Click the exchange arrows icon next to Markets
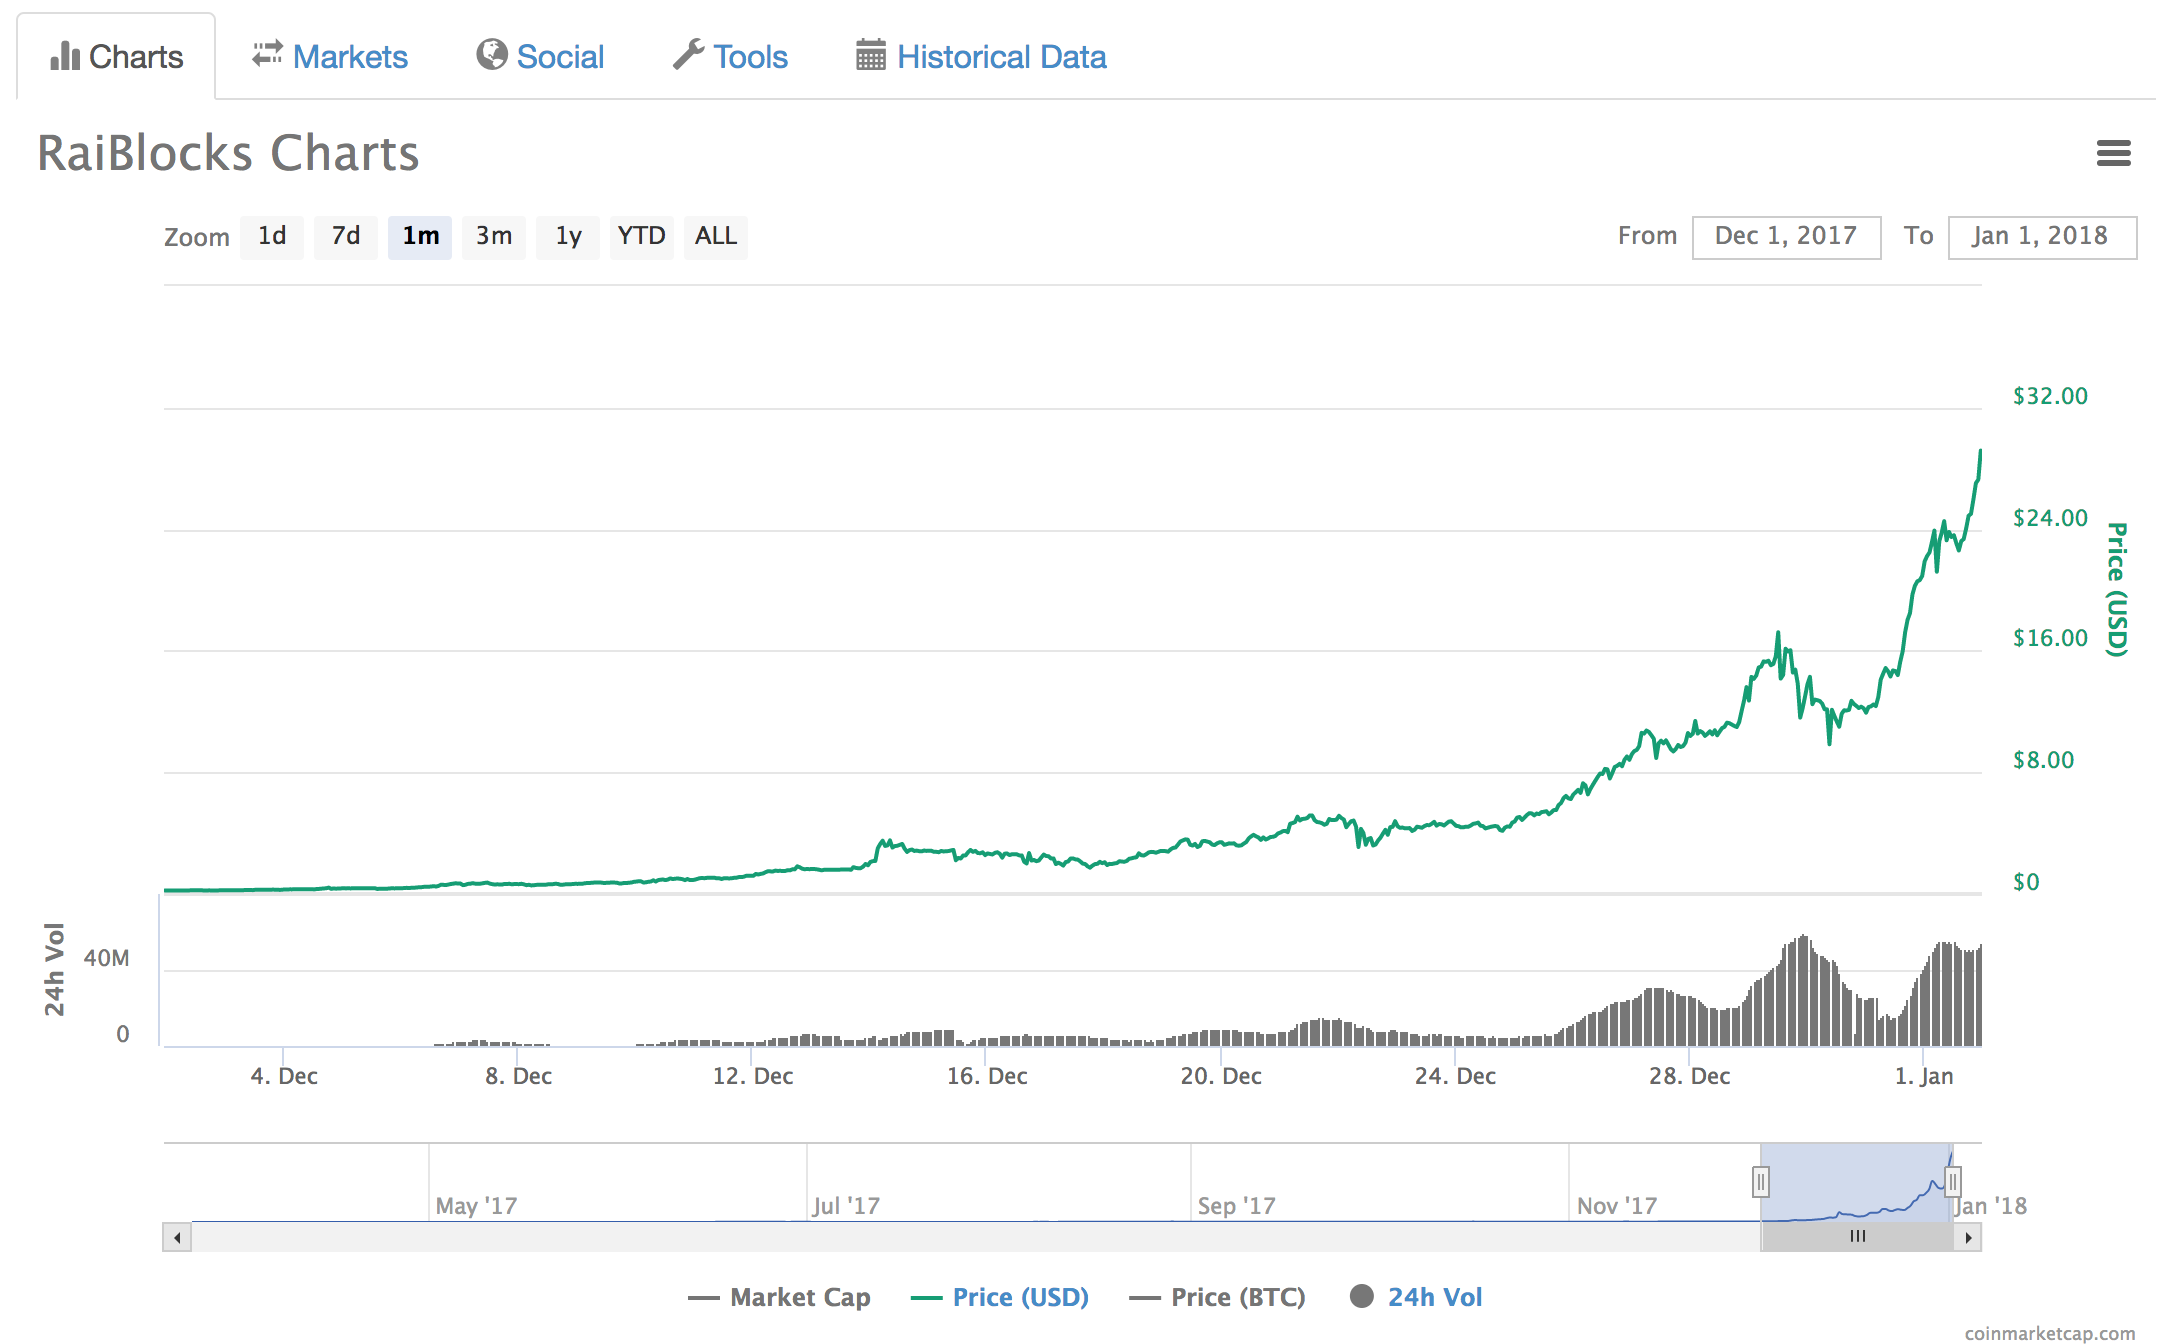Screen dimensions: 2162x1344 pos(265,55)
